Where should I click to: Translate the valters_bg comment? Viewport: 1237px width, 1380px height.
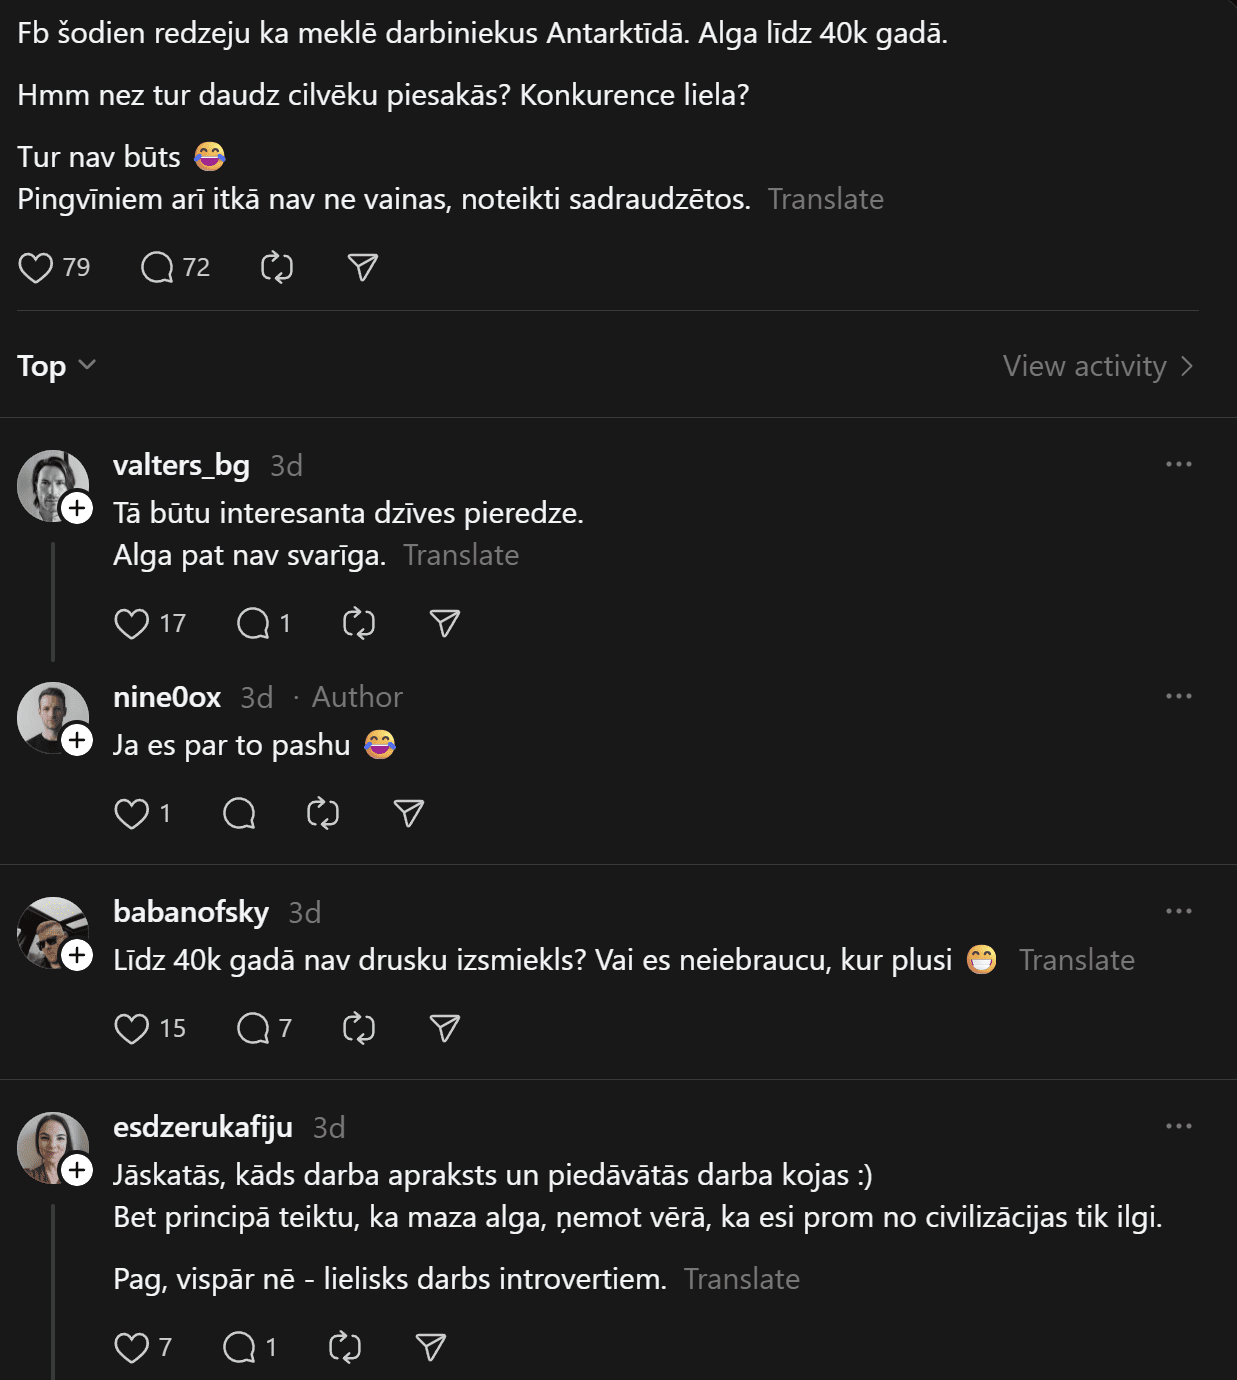click(461, 555)
